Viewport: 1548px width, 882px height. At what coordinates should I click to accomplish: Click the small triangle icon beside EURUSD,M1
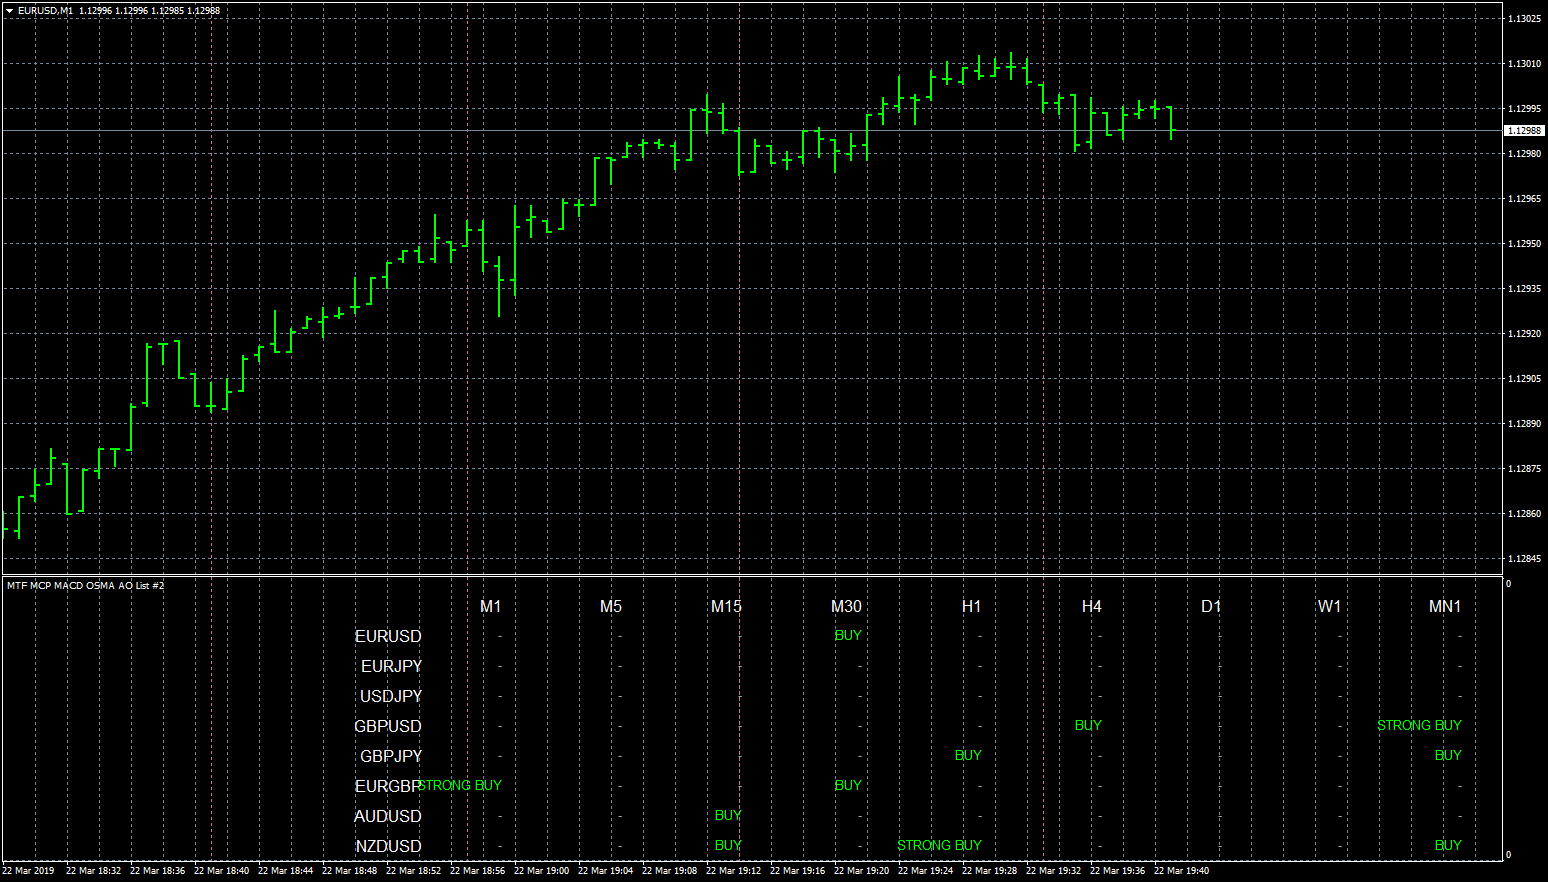(9, 11)
